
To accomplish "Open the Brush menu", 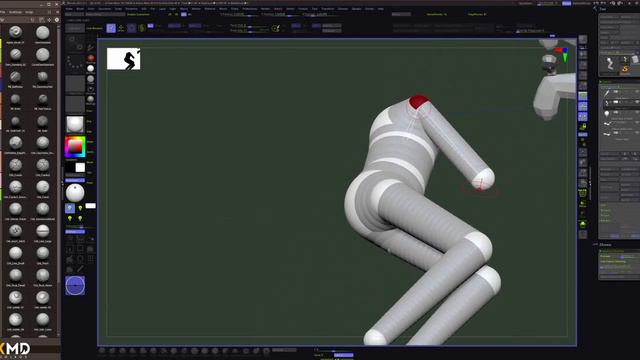I will (x=80, y=9).
